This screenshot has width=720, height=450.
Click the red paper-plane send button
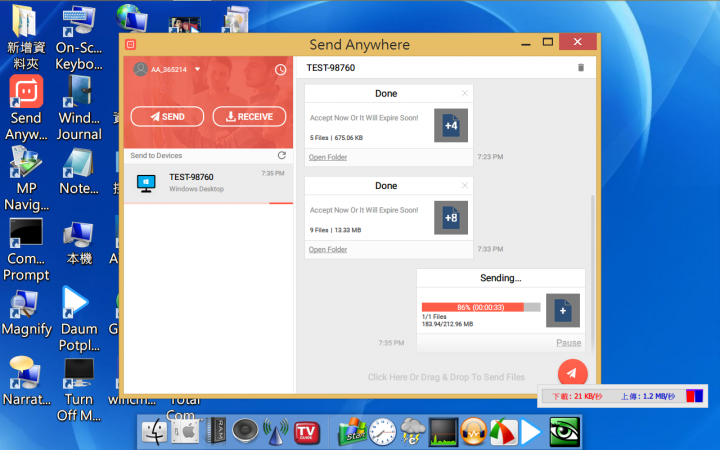[x=573, y=373]
